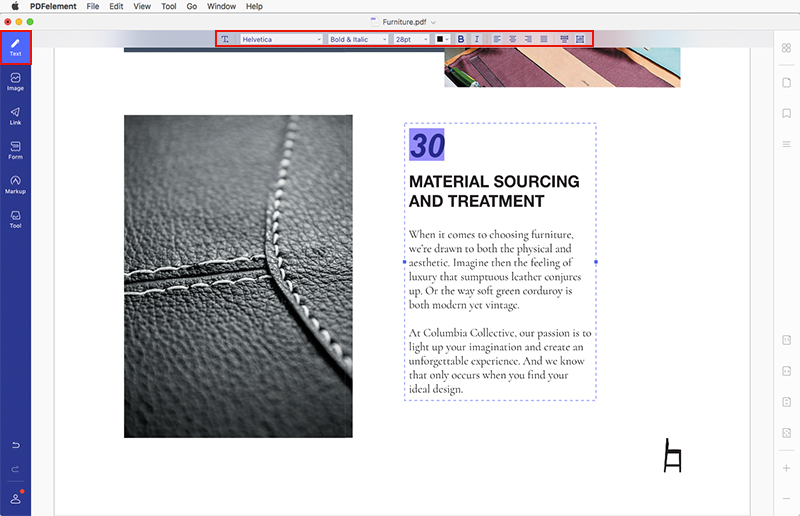This screenshot has width=800, height=516.
Task: Open the Window menu
Action: pyautogui.click(x=221, y=6)
